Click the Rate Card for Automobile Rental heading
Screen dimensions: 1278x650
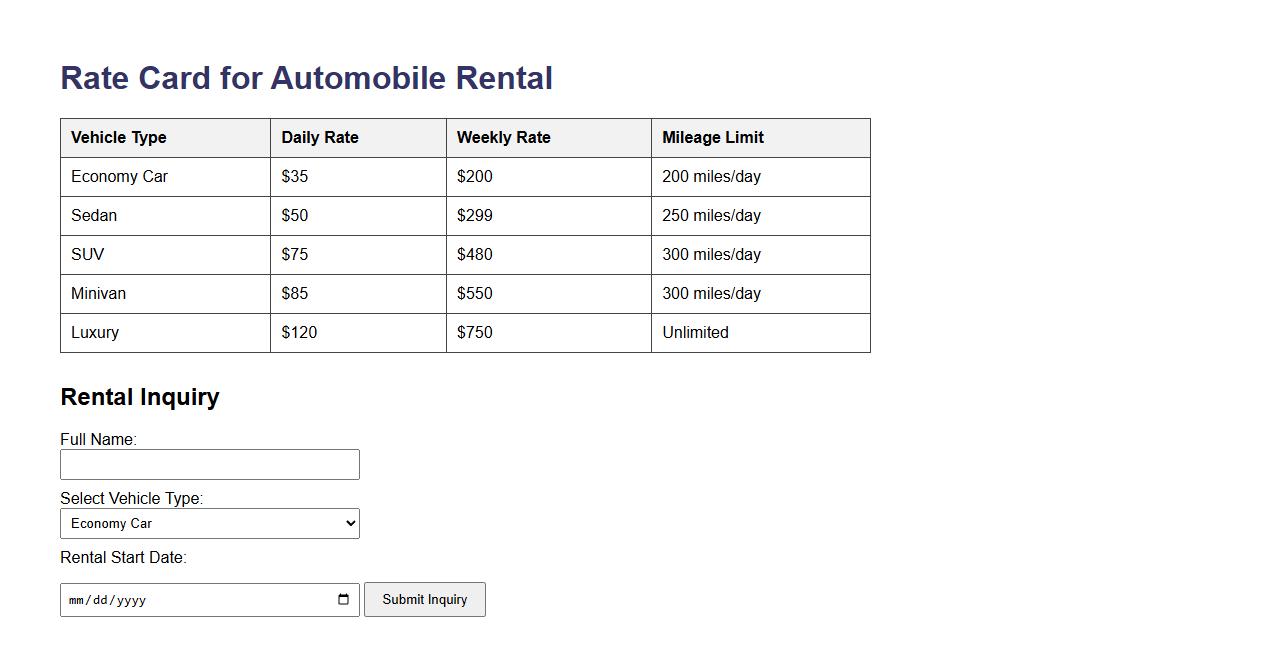click(306, 79)
